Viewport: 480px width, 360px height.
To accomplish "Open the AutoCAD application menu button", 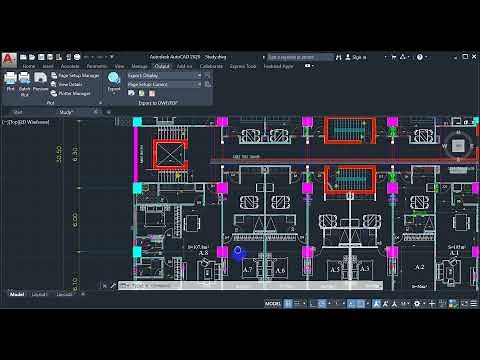I will pyautogui.click(x=9, y=60).
